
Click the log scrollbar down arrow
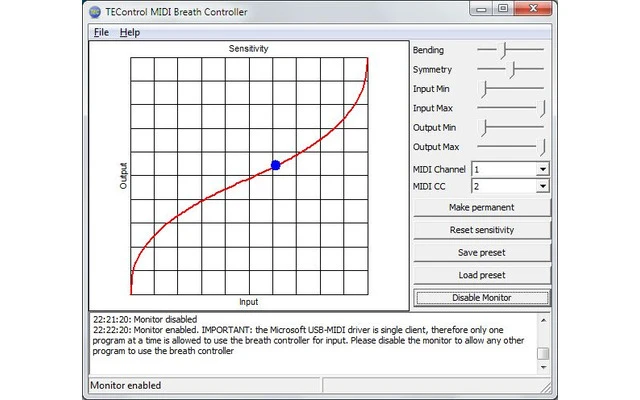[543, 367]
